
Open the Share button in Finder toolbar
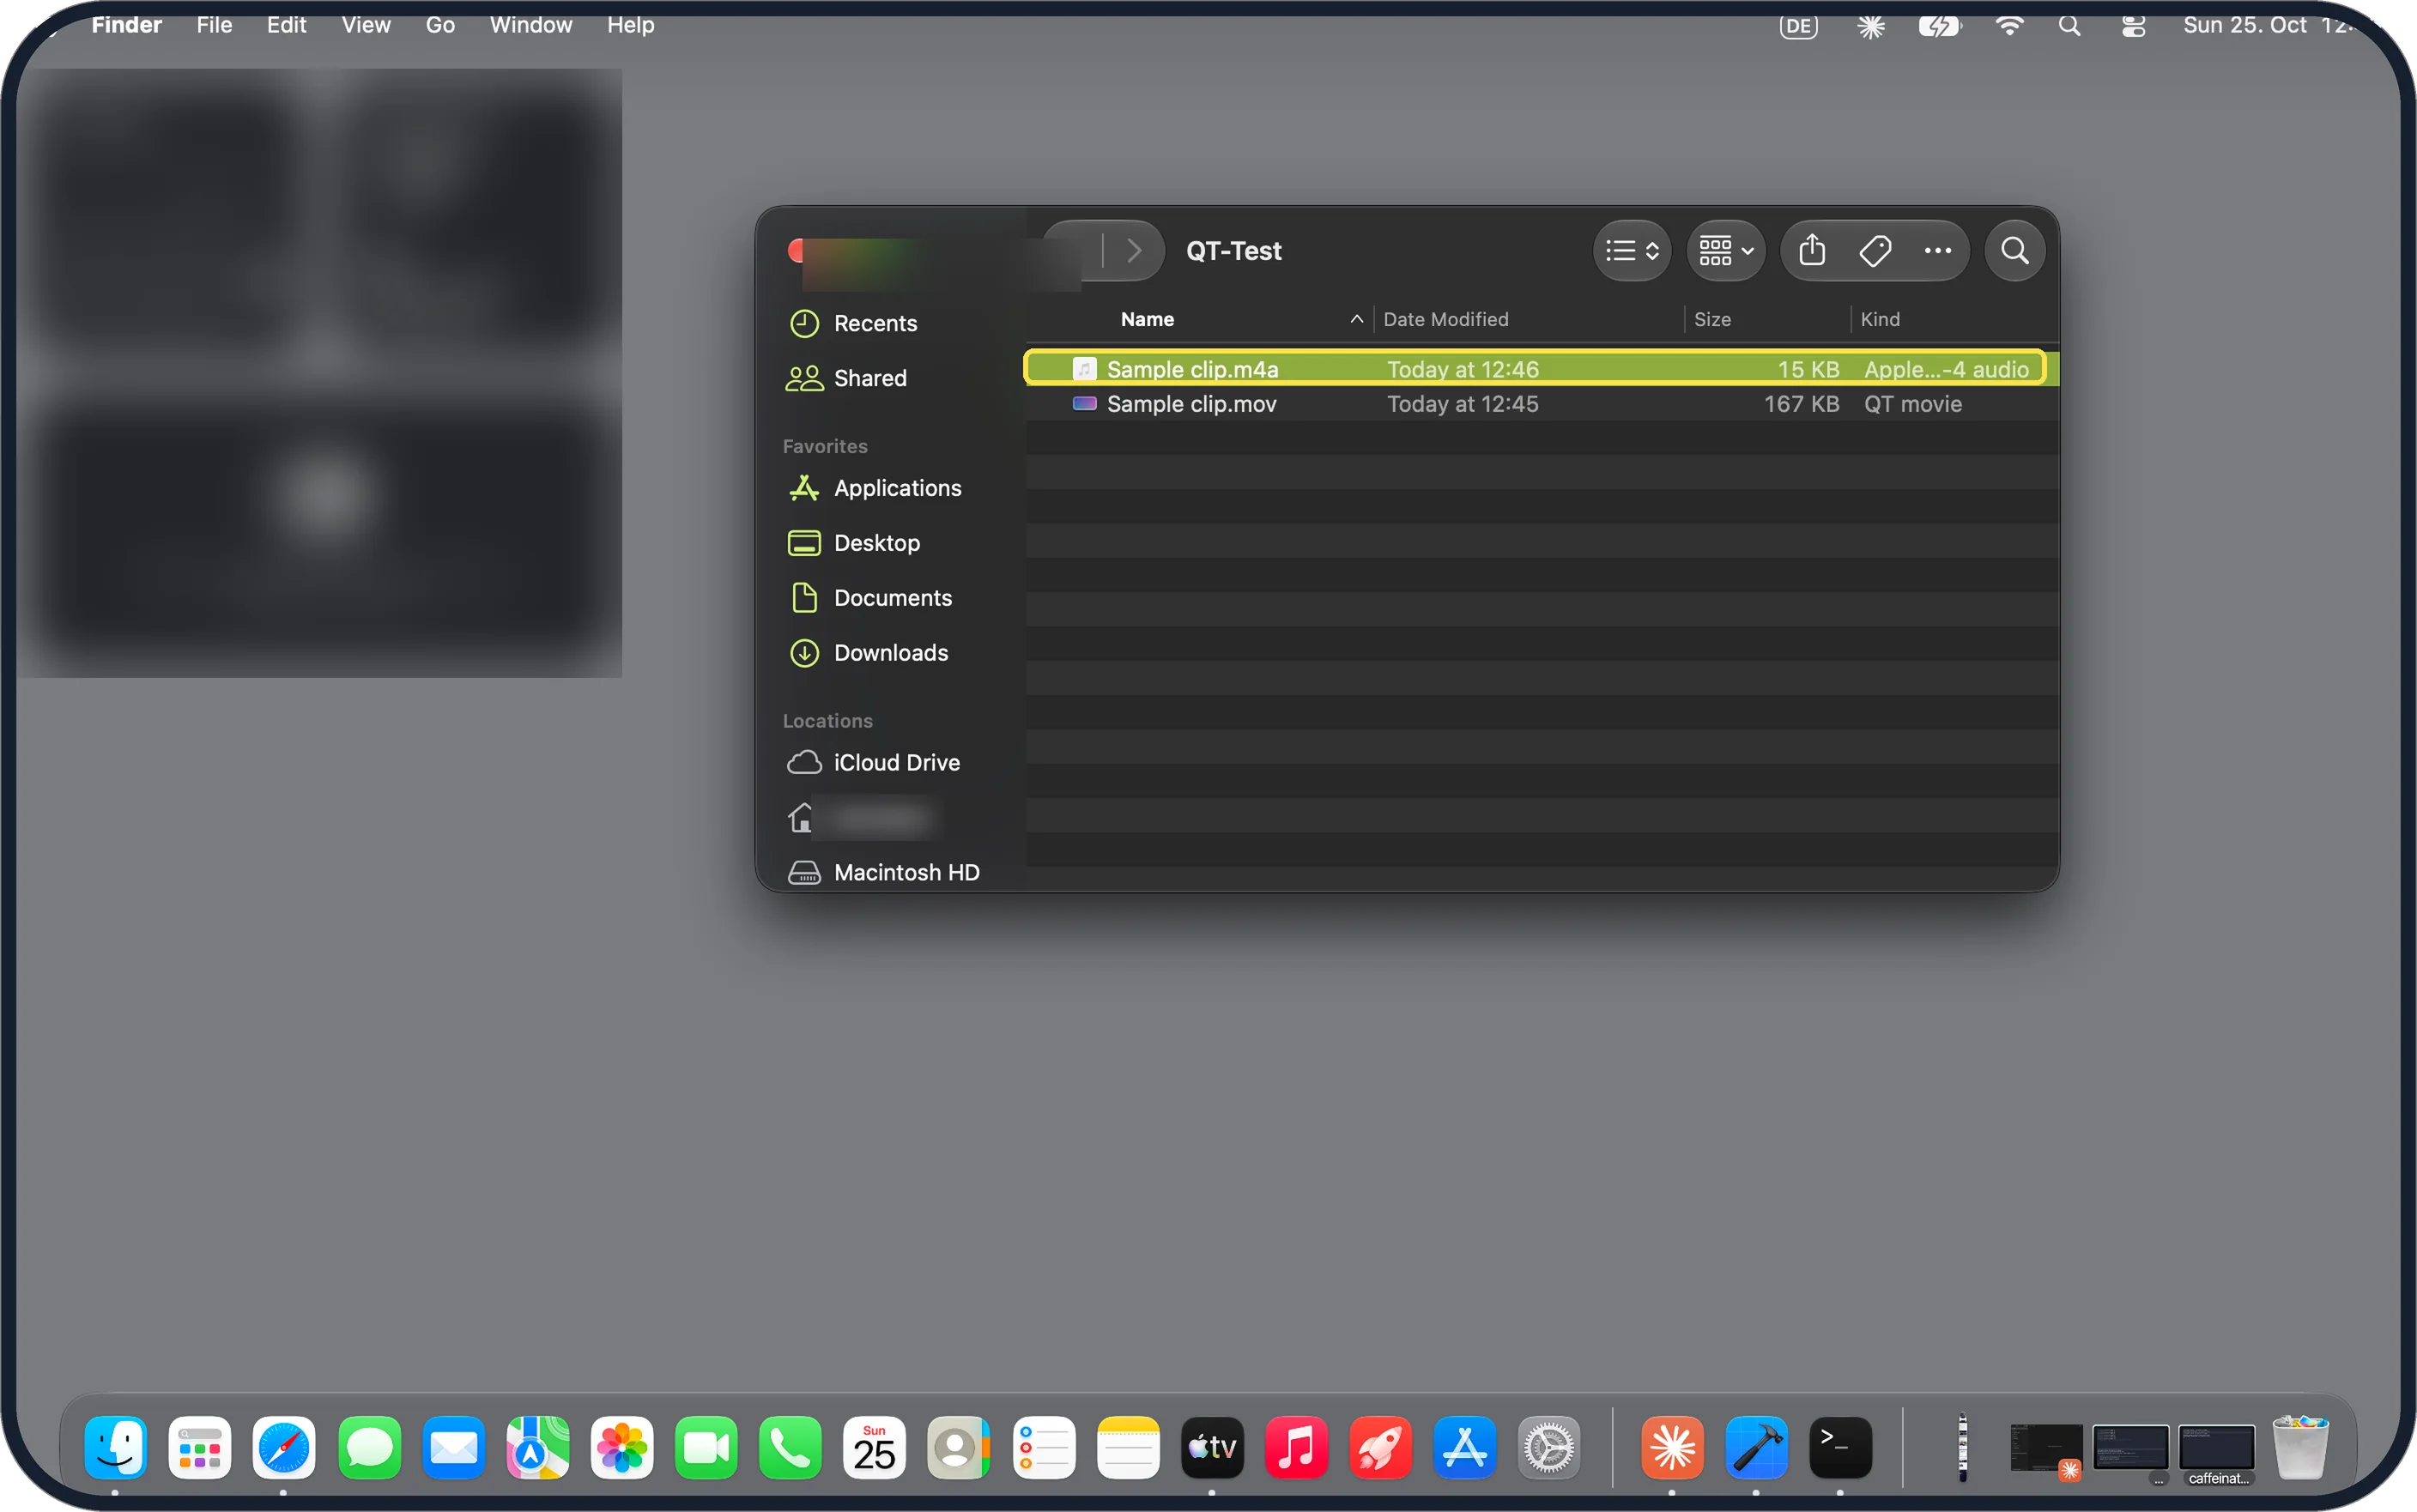(1812, 250)
